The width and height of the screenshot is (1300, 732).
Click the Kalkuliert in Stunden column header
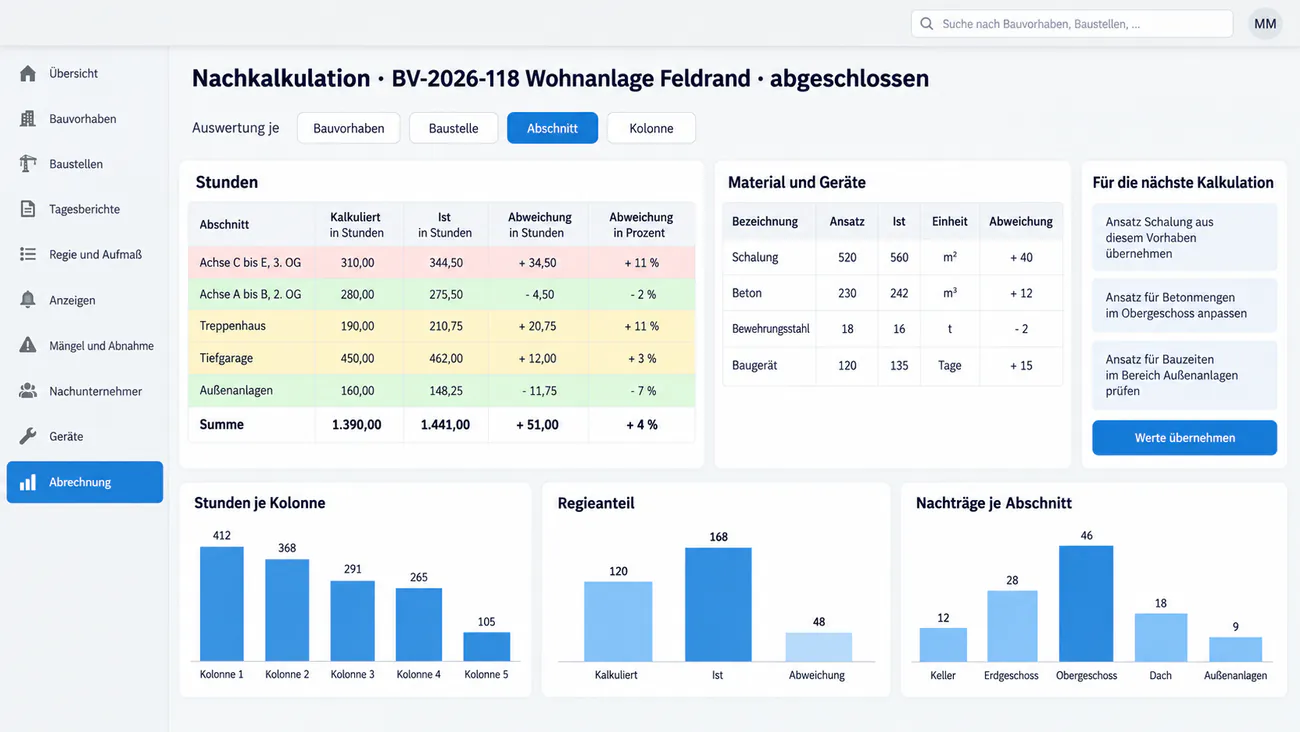pos(356,225)
